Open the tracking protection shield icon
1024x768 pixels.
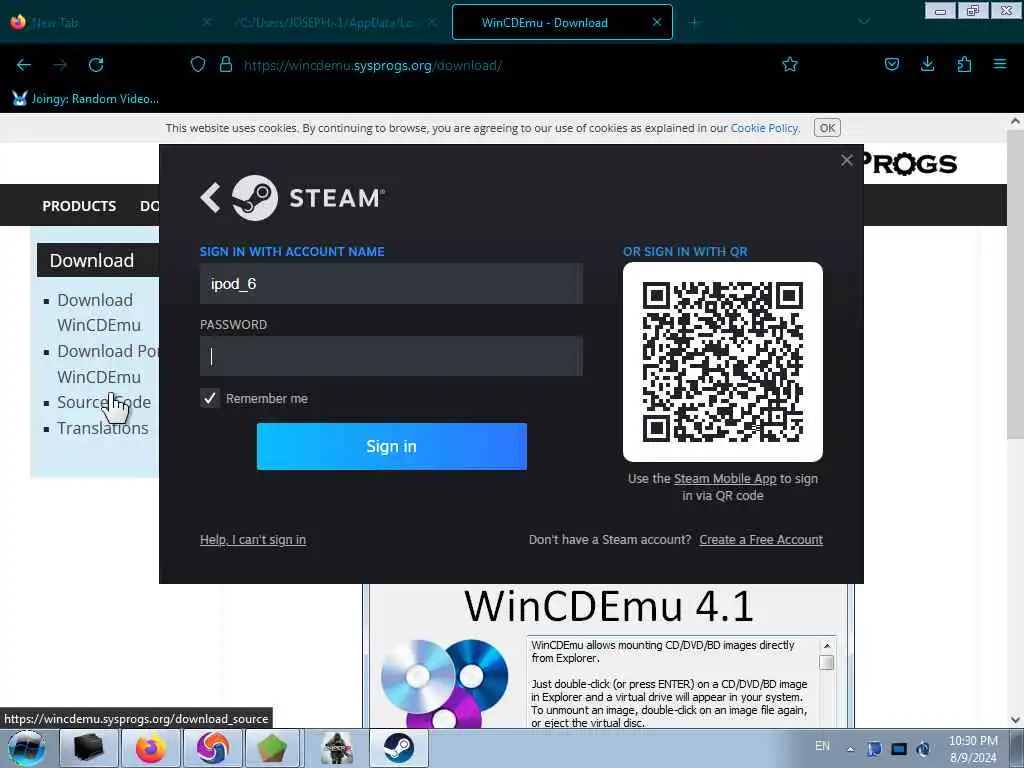(x=198, y=64)
